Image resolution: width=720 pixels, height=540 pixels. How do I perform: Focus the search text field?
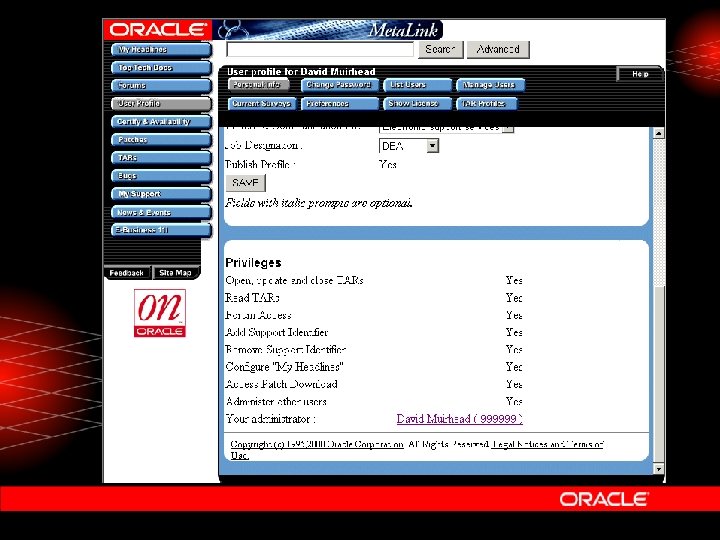click(x=320, y=50)
